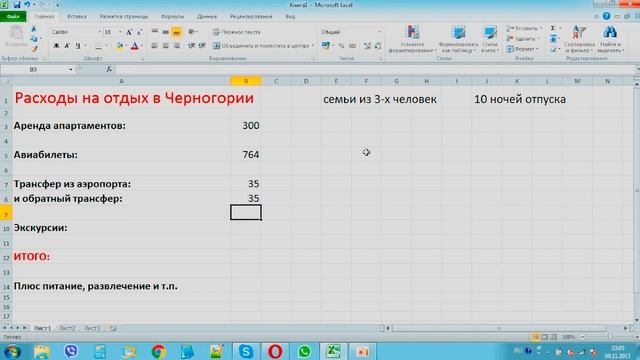Decrease font size with the small A icon

[x=139, y=32]
